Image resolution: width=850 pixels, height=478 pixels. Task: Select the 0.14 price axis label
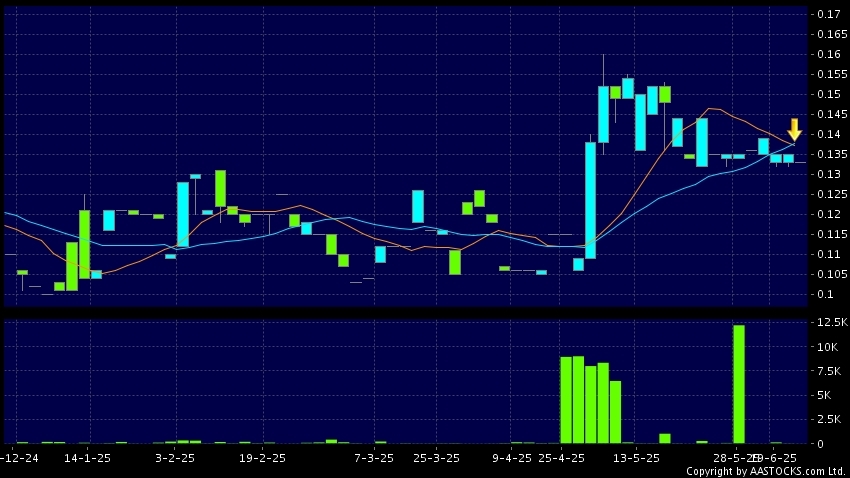[829, 134]
